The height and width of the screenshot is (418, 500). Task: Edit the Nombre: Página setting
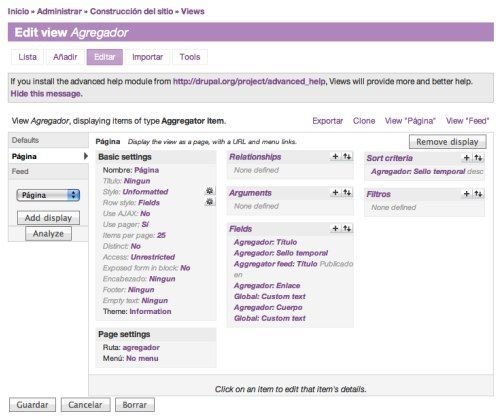click(147, 170)
